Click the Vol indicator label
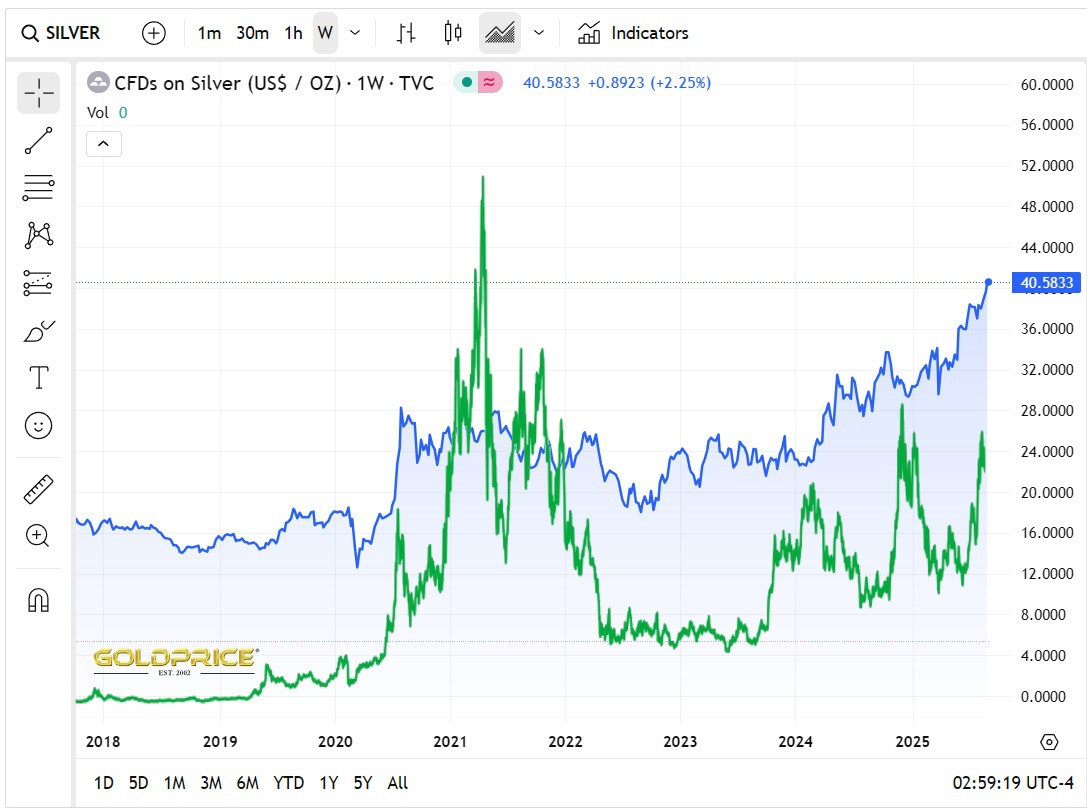This screenshot has width=1087, height=809. point(98,112)
